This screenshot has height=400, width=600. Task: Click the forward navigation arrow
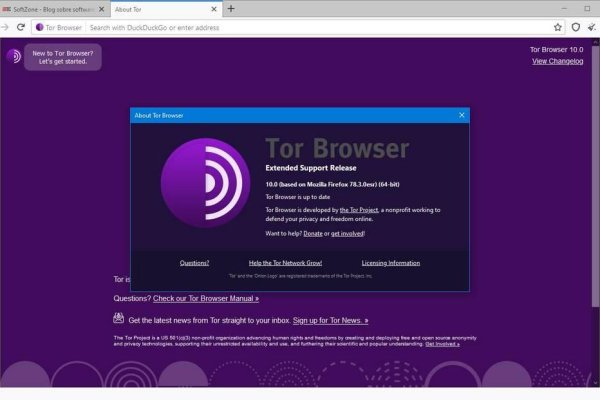point(7,27)
